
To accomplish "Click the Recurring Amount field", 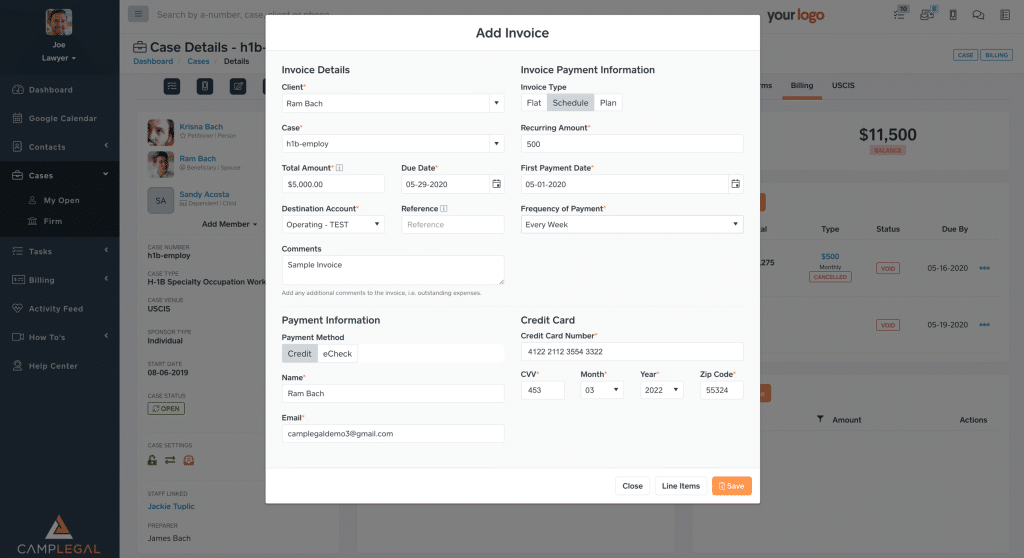I will pyautogui.click(x=632, y=144).
